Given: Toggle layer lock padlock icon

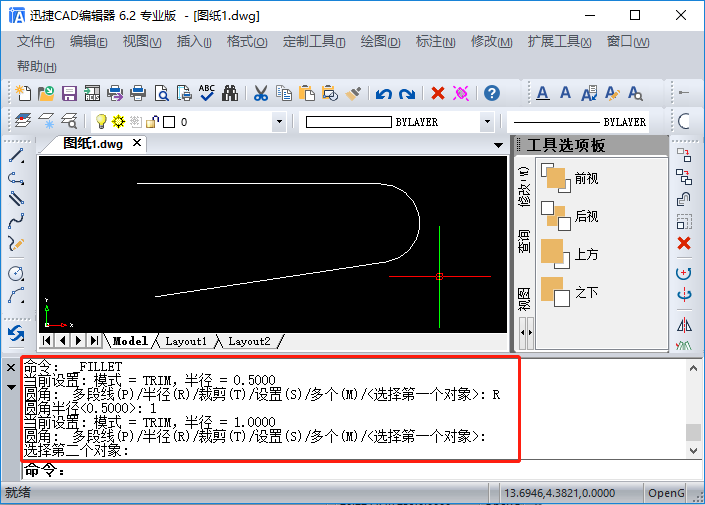Looking at the screenshot, I should (152, 121).
